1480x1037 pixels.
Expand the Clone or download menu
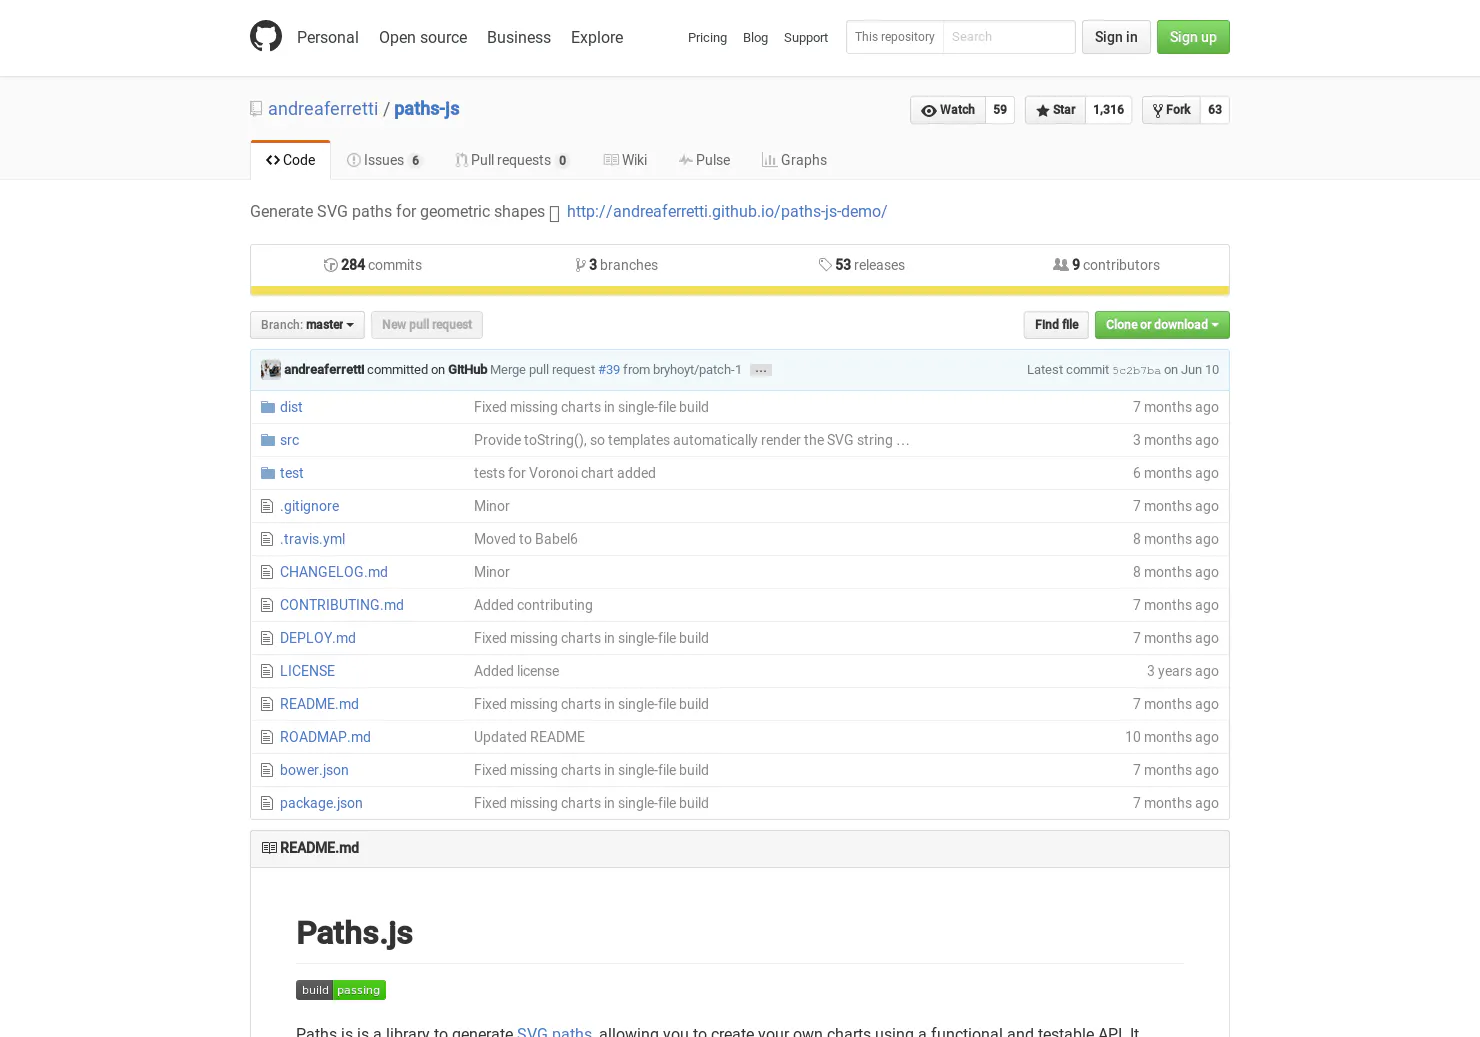(1162, 325)
